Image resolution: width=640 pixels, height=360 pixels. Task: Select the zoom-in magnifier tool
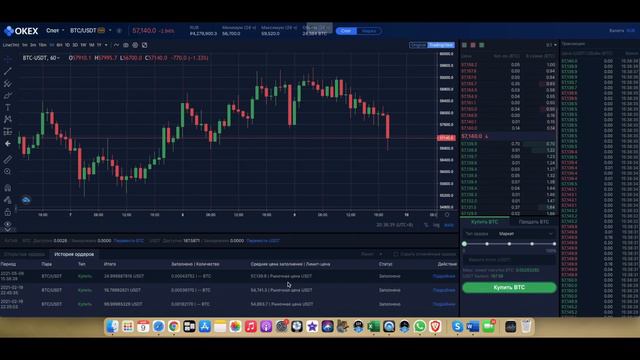pyautogui.click(x=7, y=171)
